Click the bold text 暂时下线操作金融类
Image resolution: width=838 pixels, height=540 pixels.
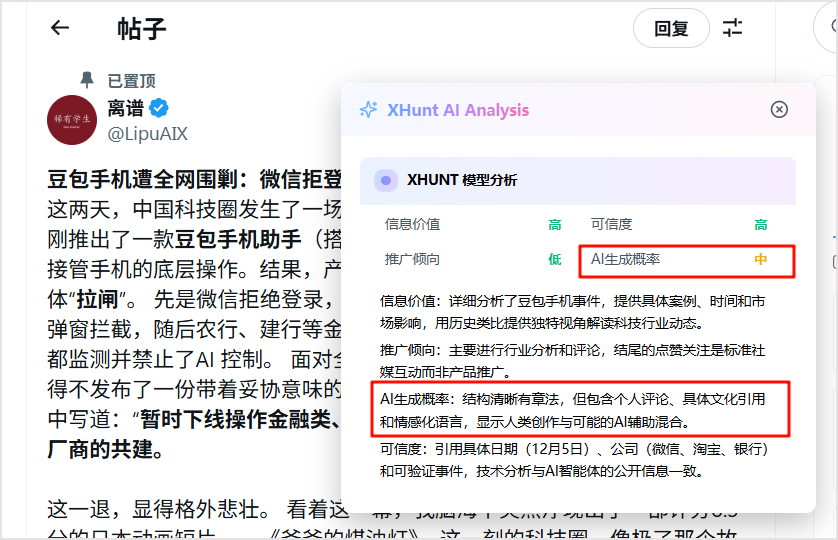(x=235, y=419)
